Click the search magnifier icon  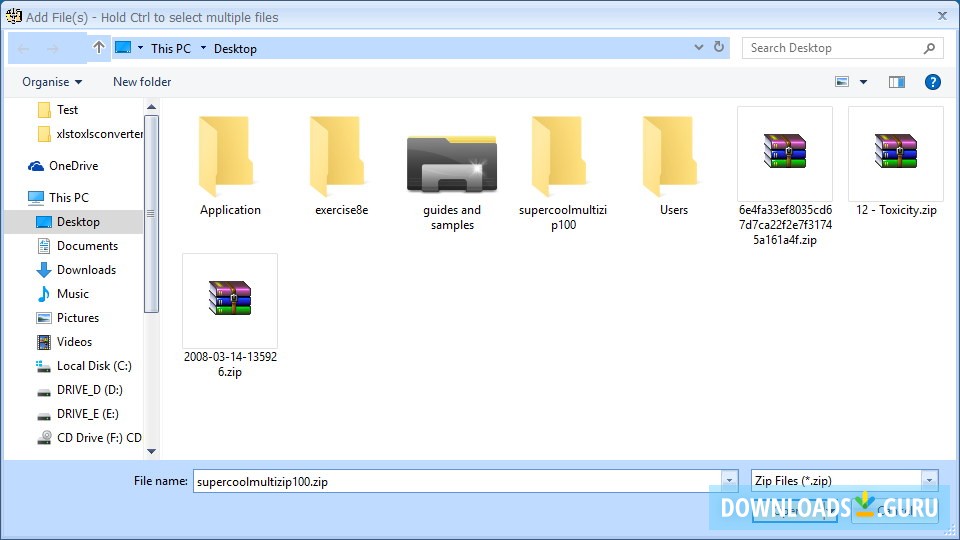[929, 48]
